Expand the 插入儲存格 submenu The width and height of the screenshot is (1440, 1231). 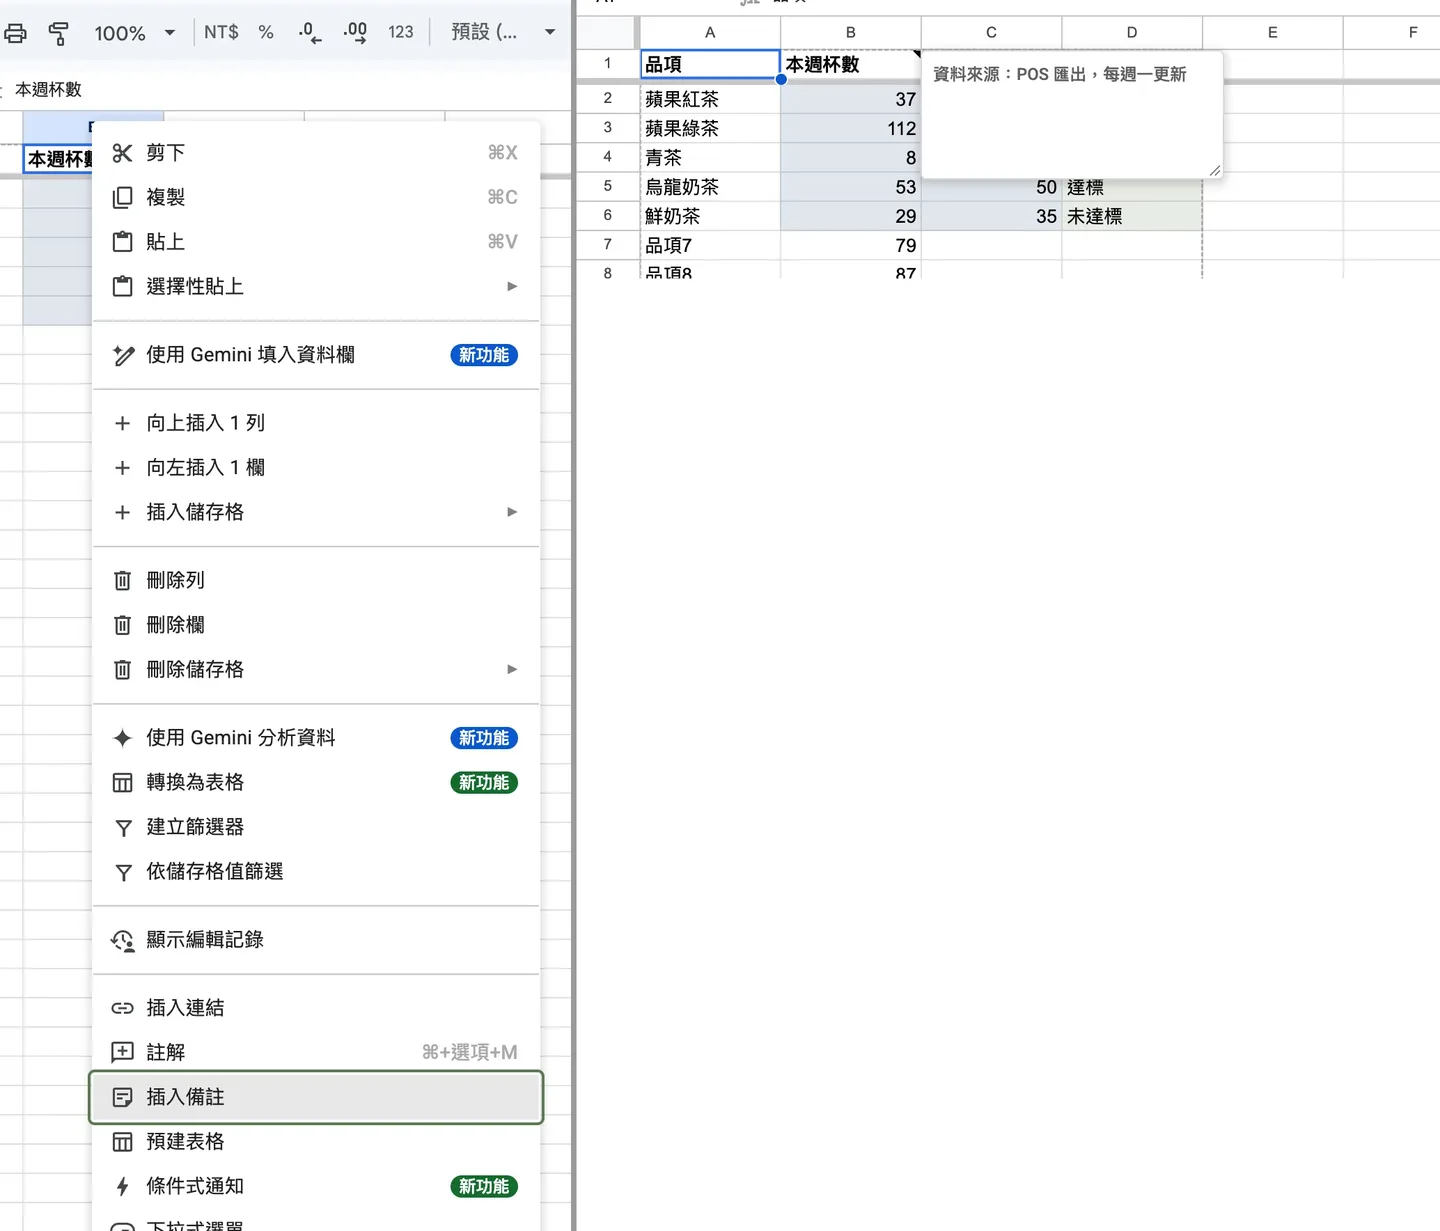[316, 512]
